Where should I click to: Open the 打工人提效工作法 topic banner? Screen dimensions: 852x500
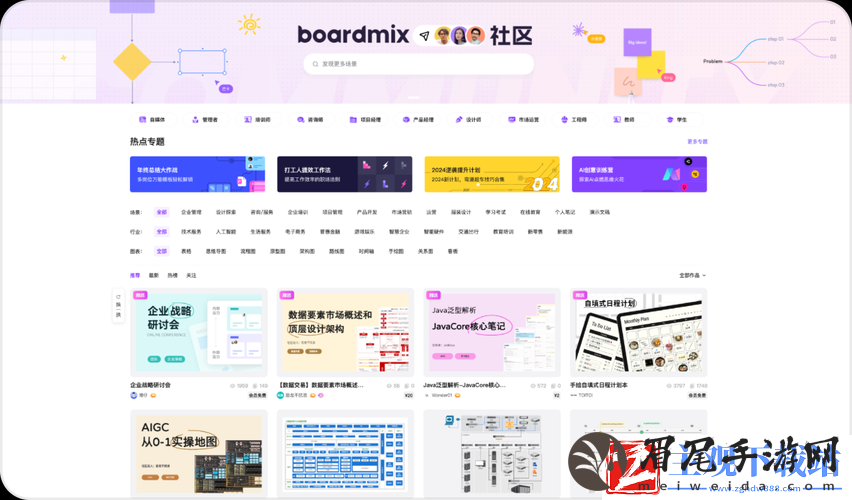344,174
